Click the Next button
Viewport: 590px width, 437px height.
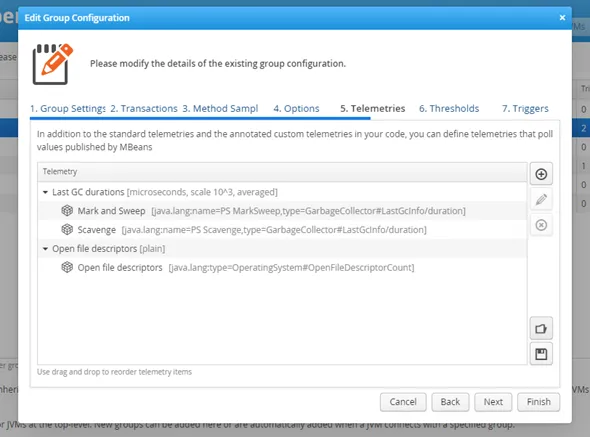tap(493, 402)
